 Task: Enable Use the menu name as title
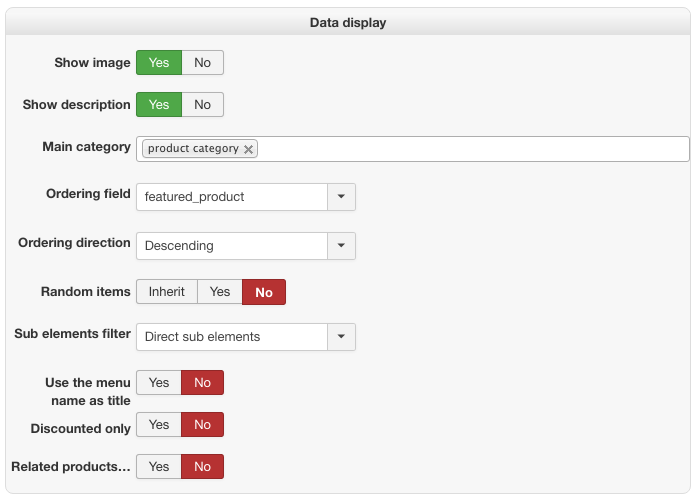tap(159, 383)
